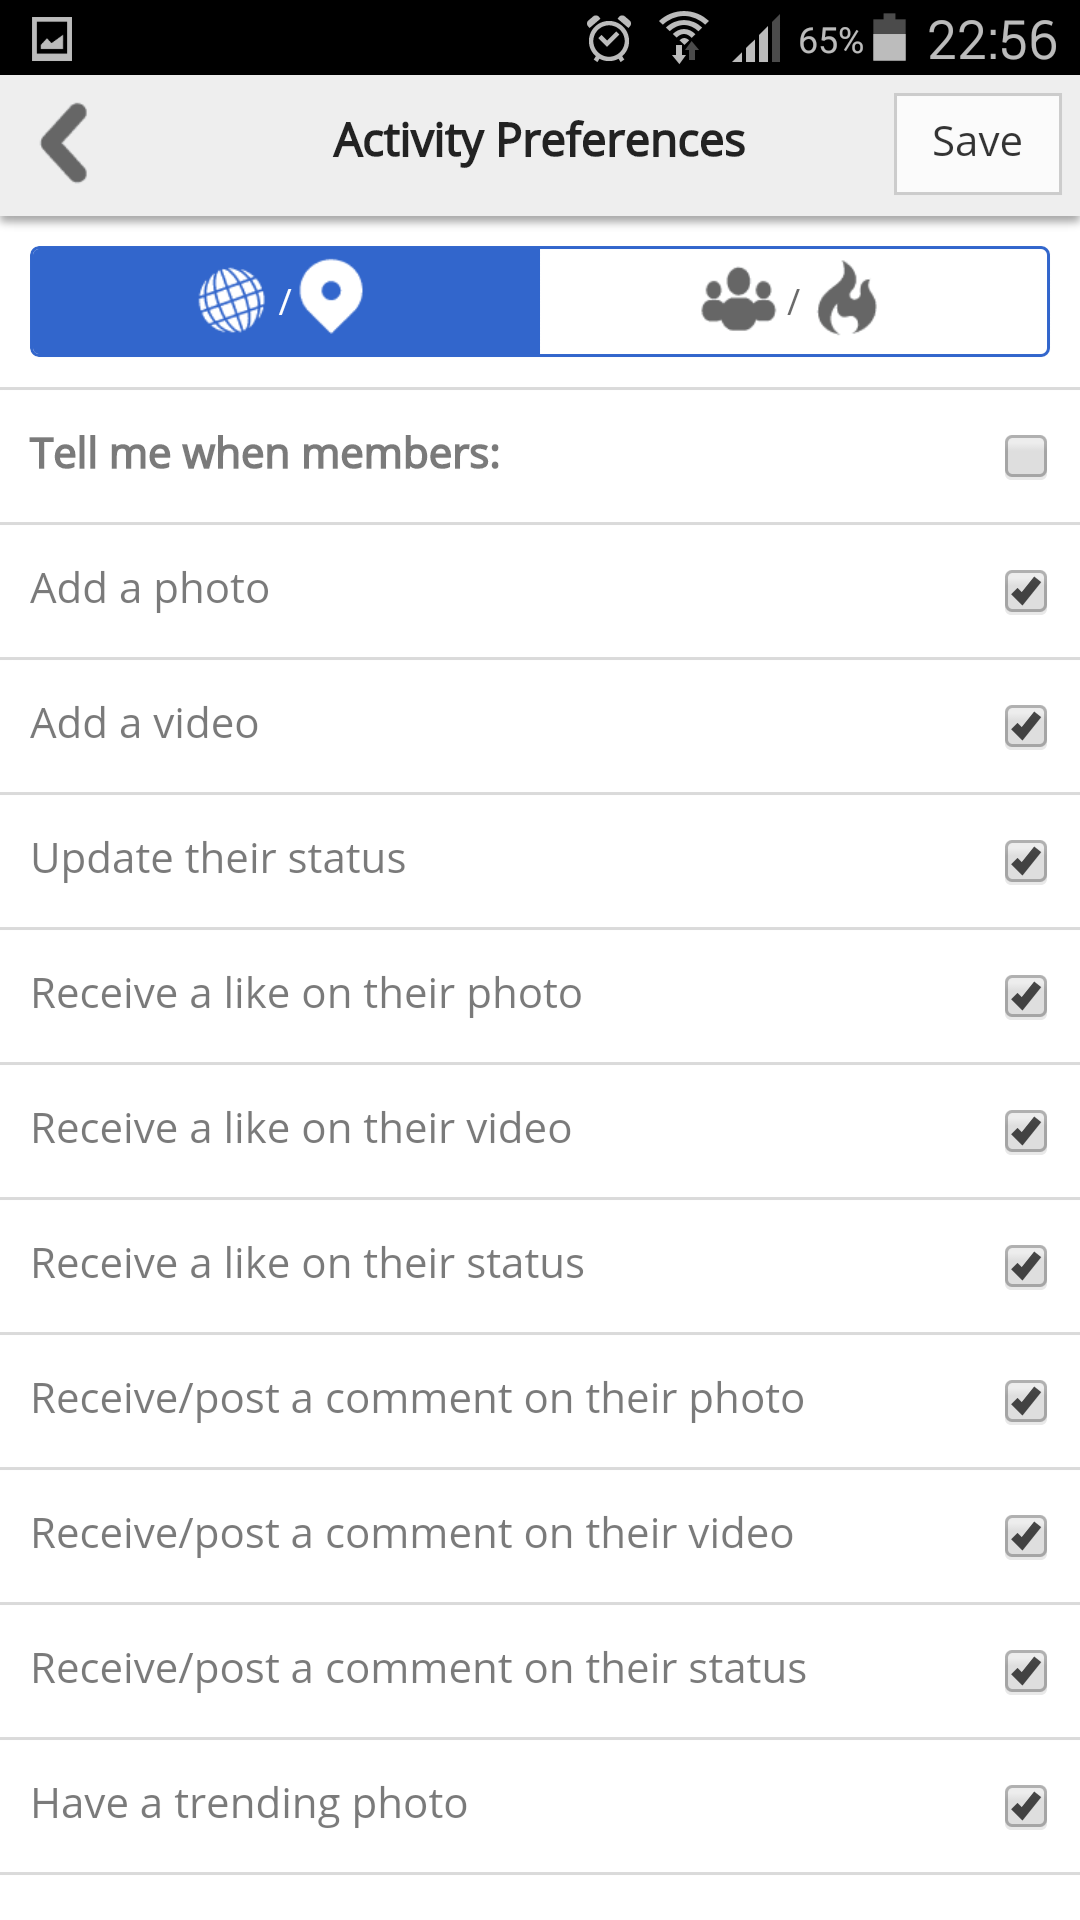The height and width of the screenshot is (1920, 1080).
Task: Disable 'Receive/post a comment on their video' checkbox
Action: (x=1025, y=1536)
